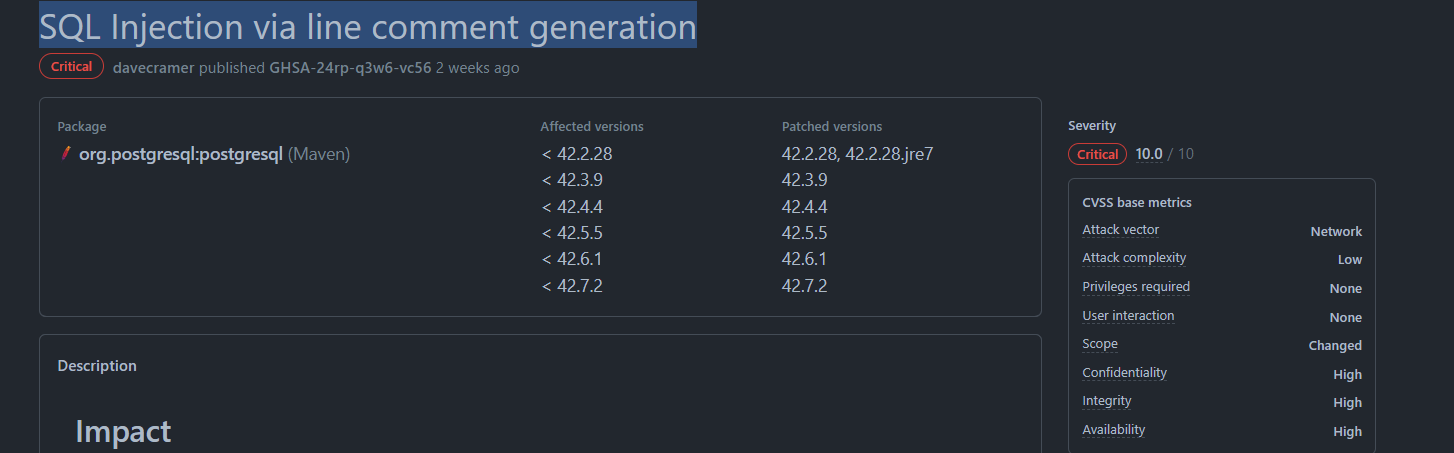Screen dimensions: 1454x453
Task: Click the Impact heading in the Description
Action: tap(123, 431)
